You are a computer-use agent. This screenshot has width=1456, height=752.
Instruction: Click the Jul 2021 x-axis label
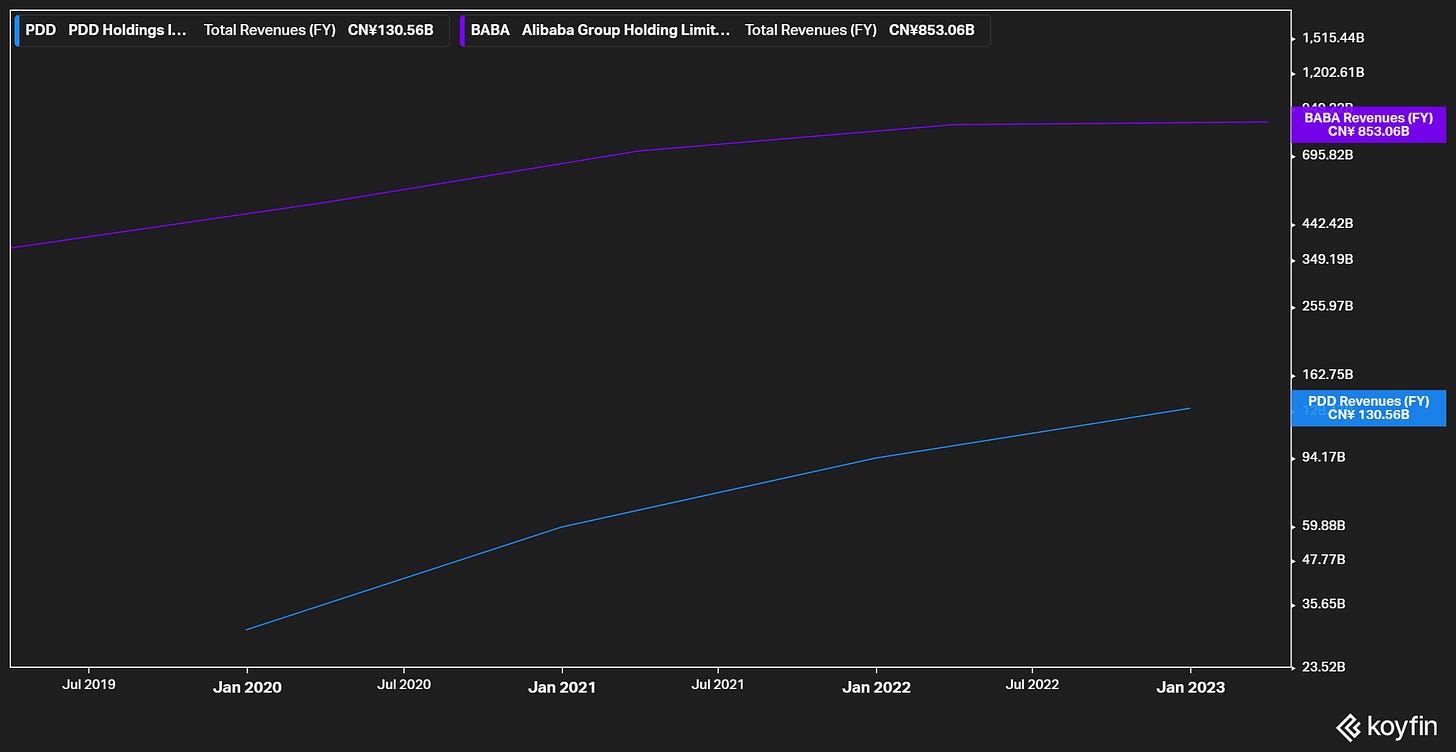717,685
